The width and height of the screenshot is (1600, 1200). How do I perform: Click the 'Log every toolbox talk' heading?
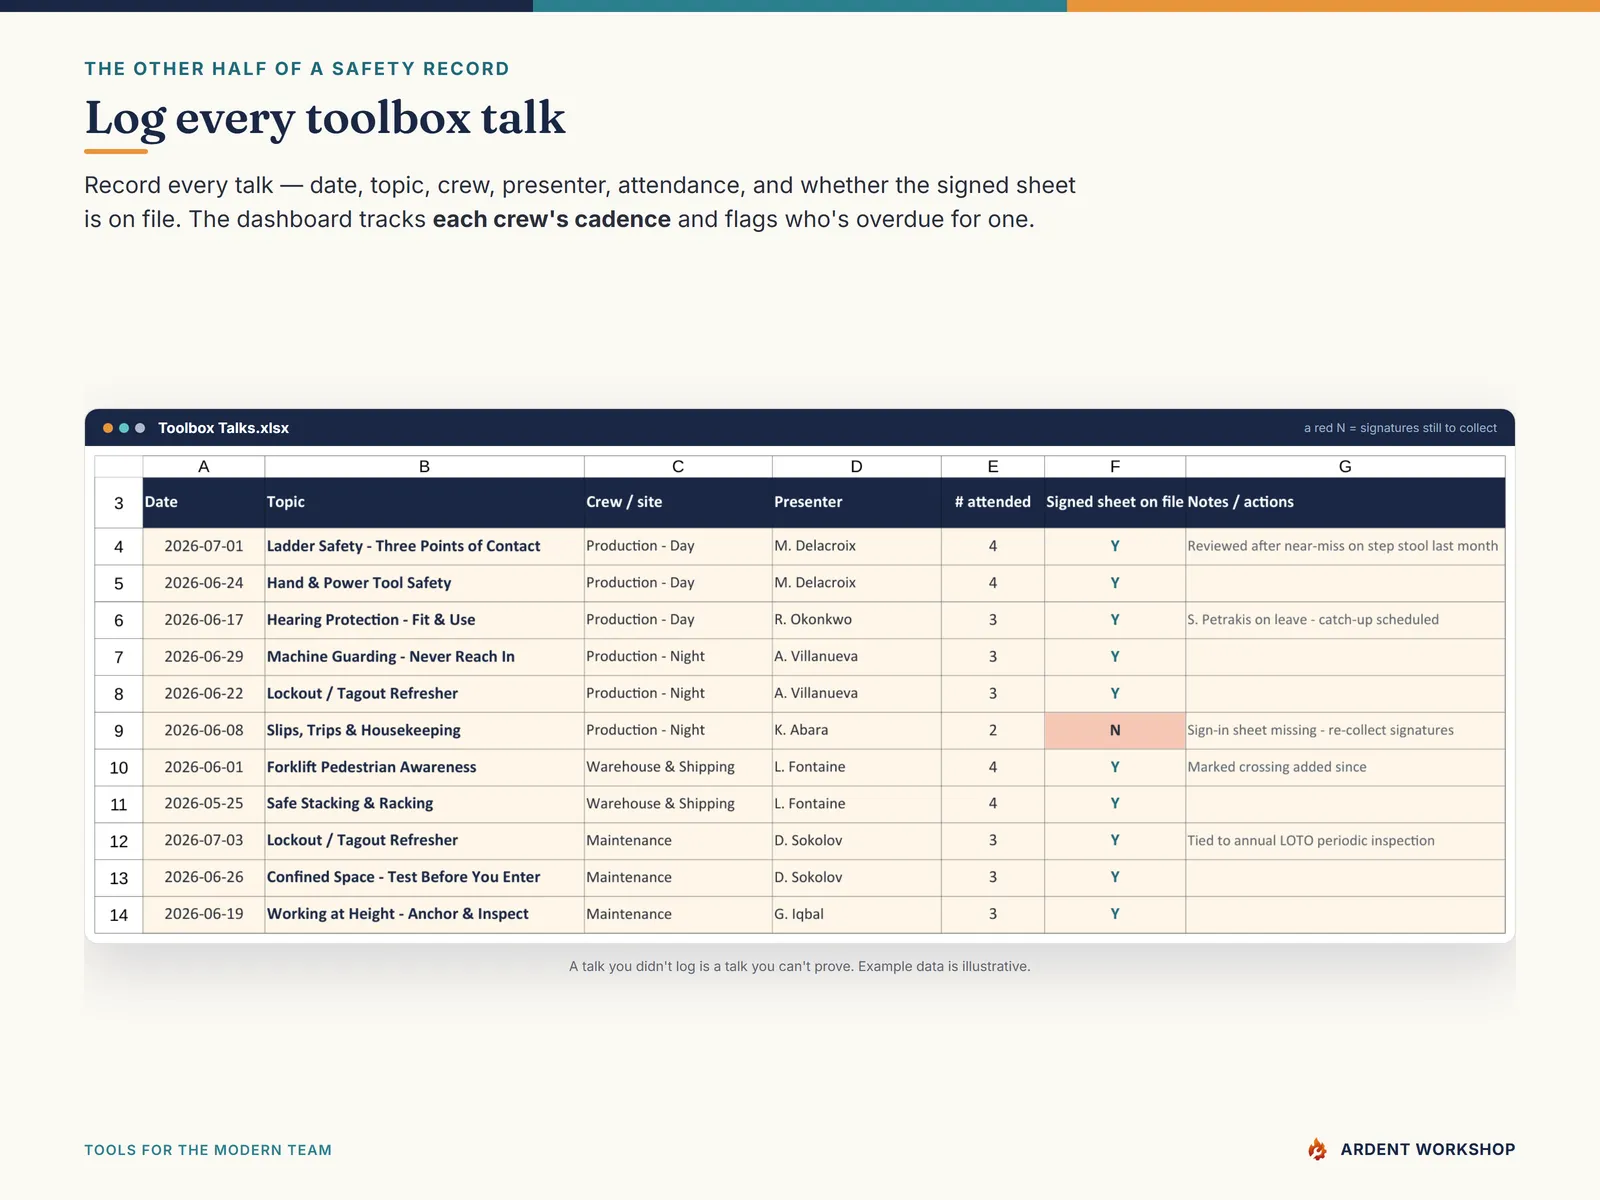pyautogui.click(x=325, y=118)
